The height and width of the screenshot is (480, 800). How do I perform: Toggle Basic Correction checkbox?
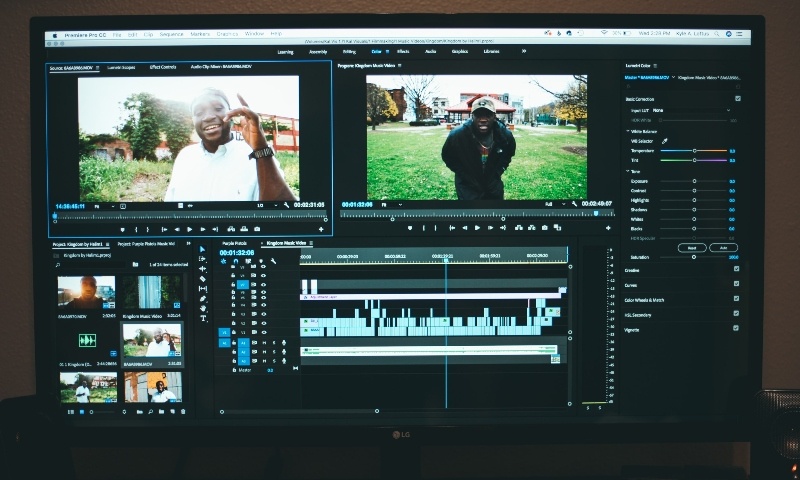click(x=738, y=98)
